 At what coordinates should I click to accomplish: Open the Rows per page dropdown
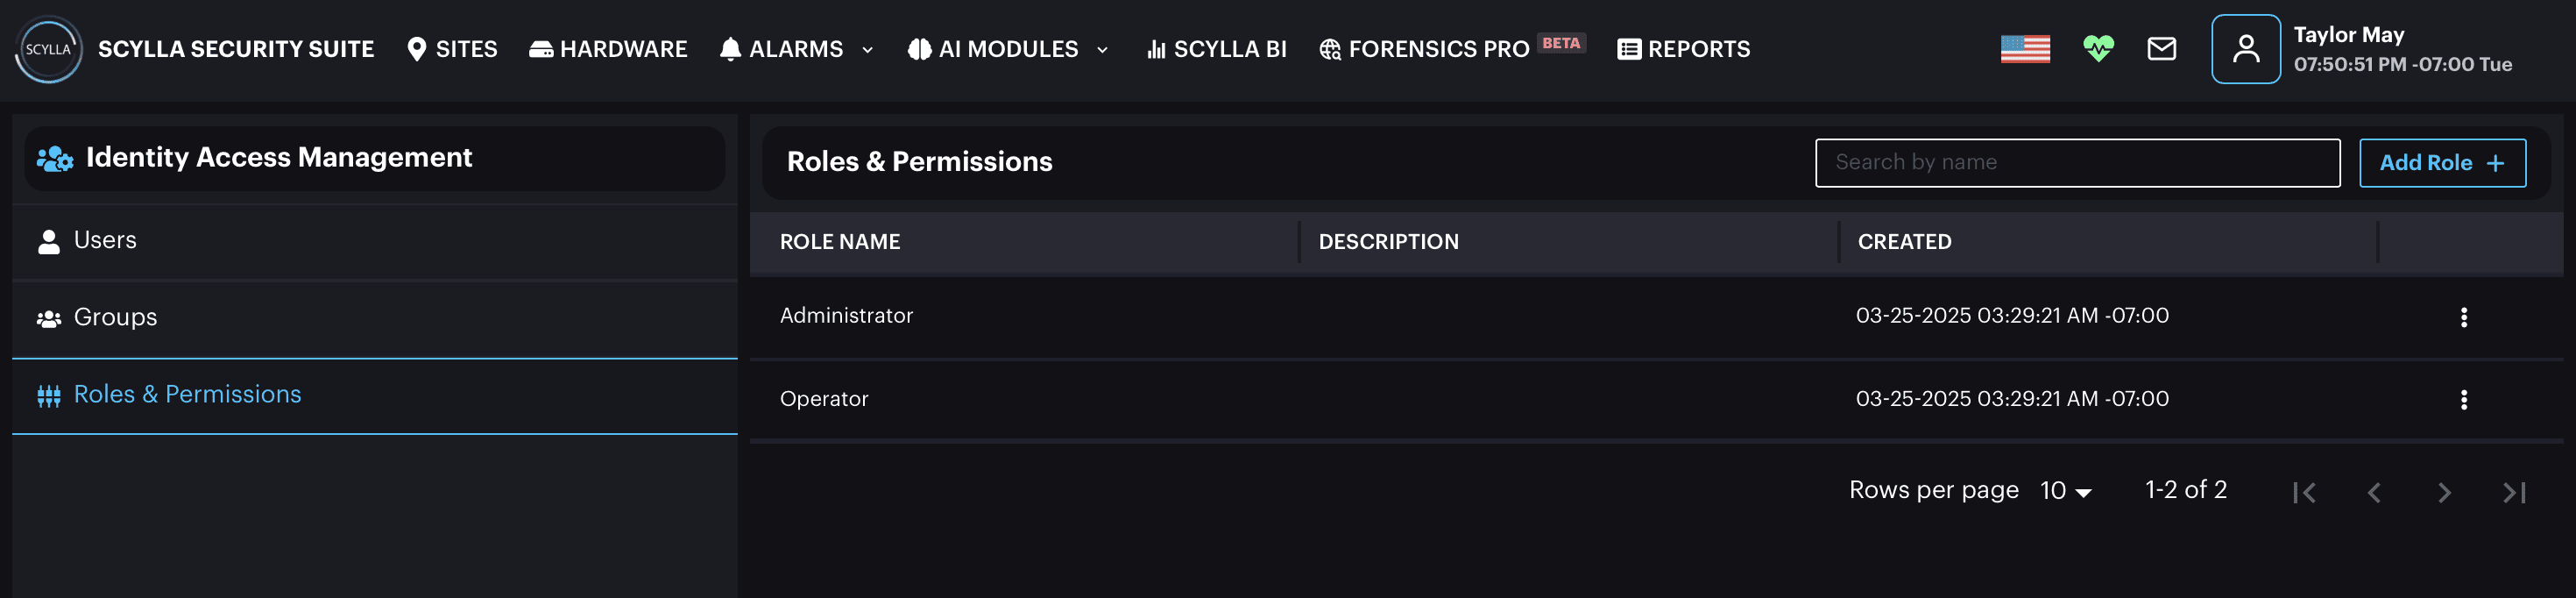click(2066, 491)
